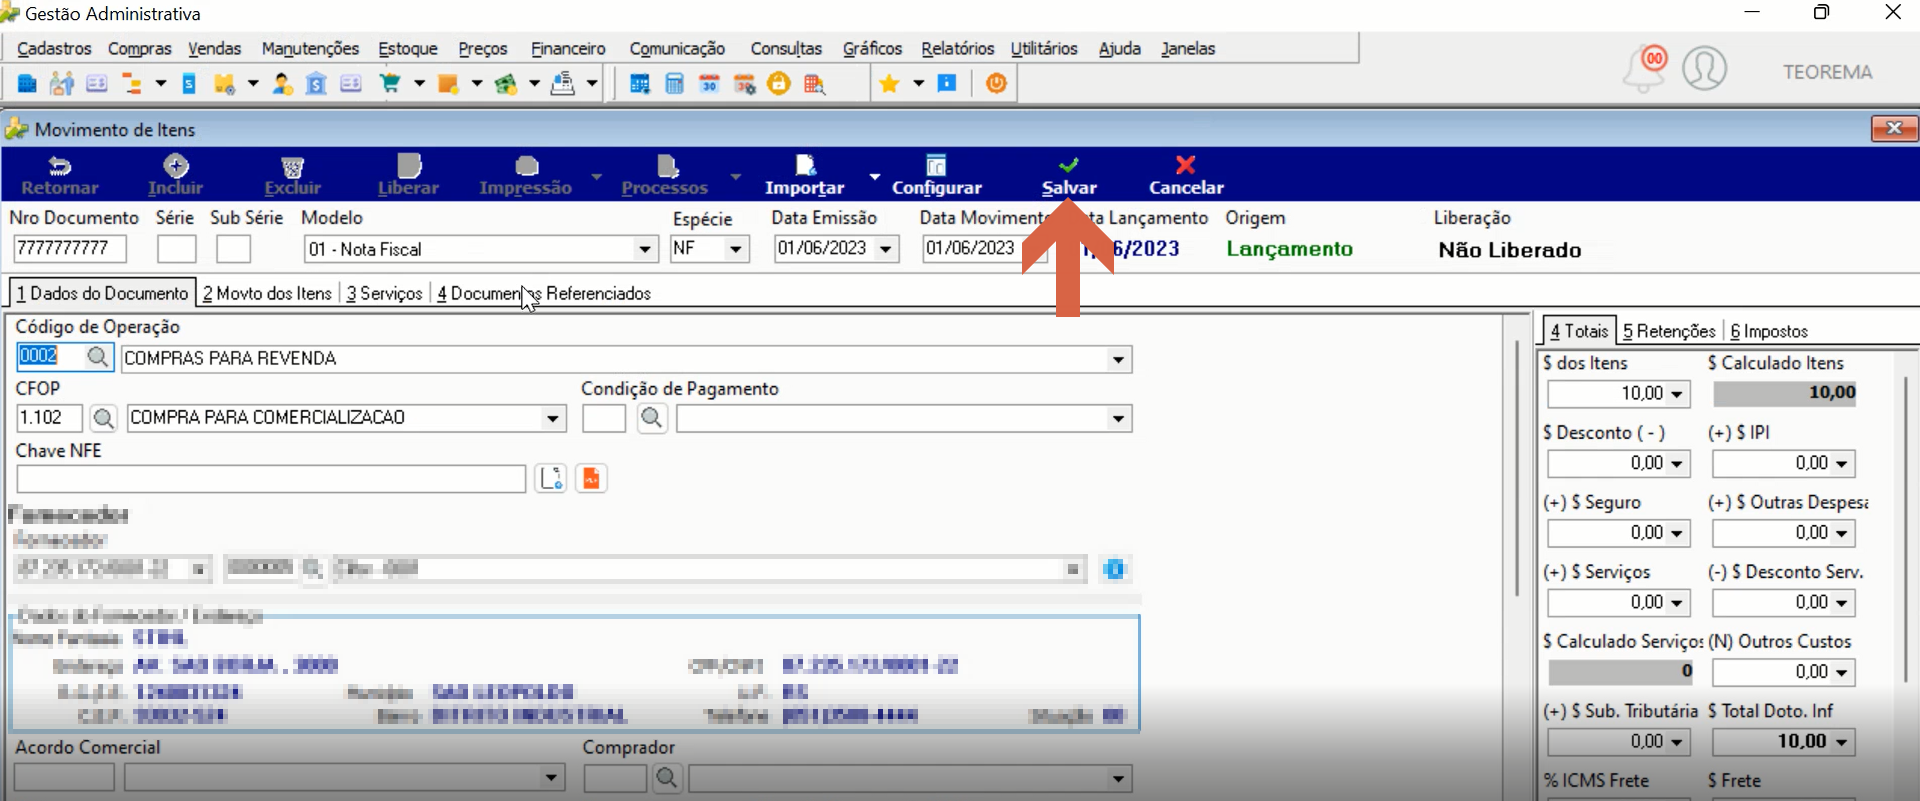Click the blue 'S' document toolbar icon
This screenshot has height=801, width=1920.
pos(189,84)
